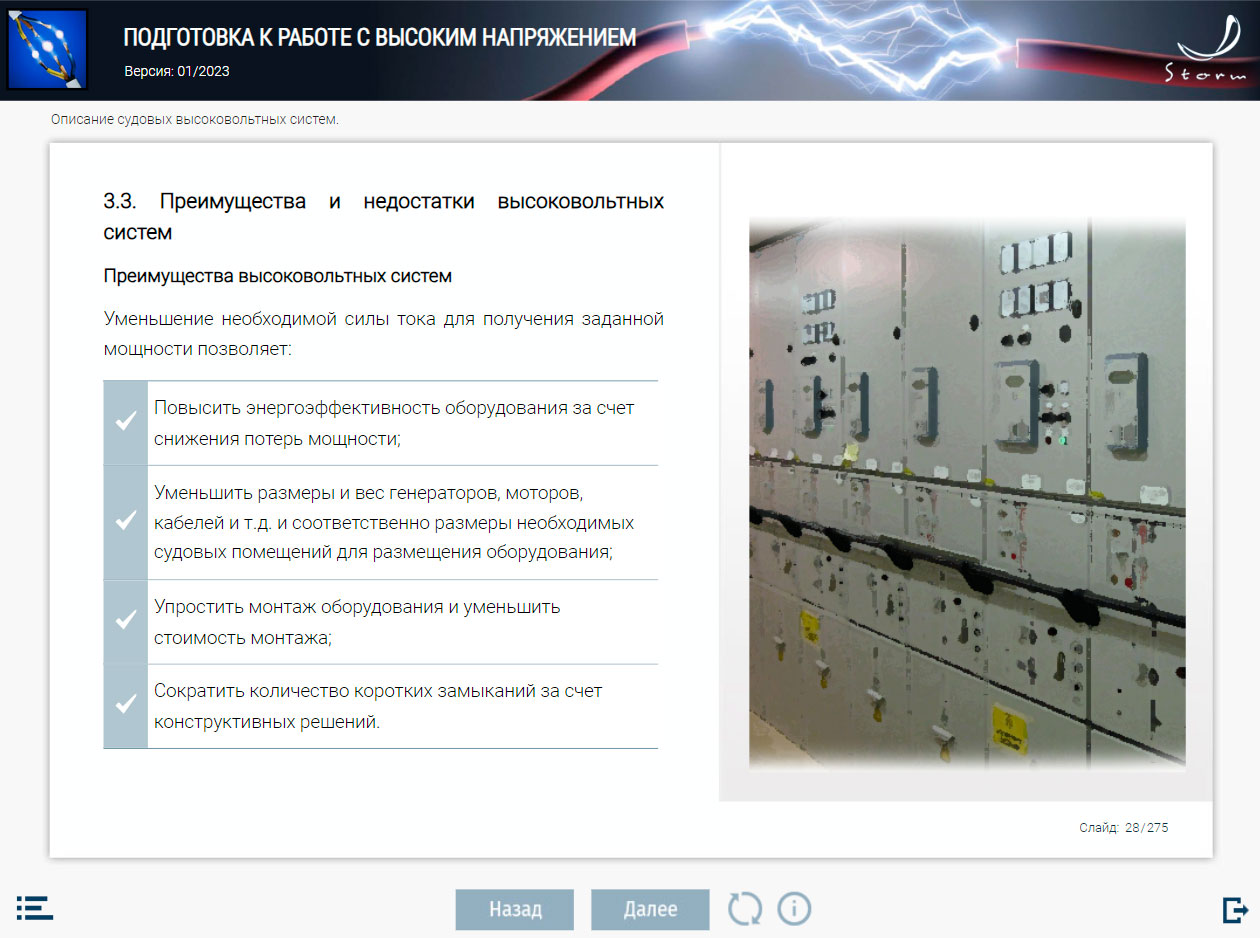1260x938 pixels.
Task: Click the slide counter 'Слайд: 28/275'
Action: tap(1123, 828)
